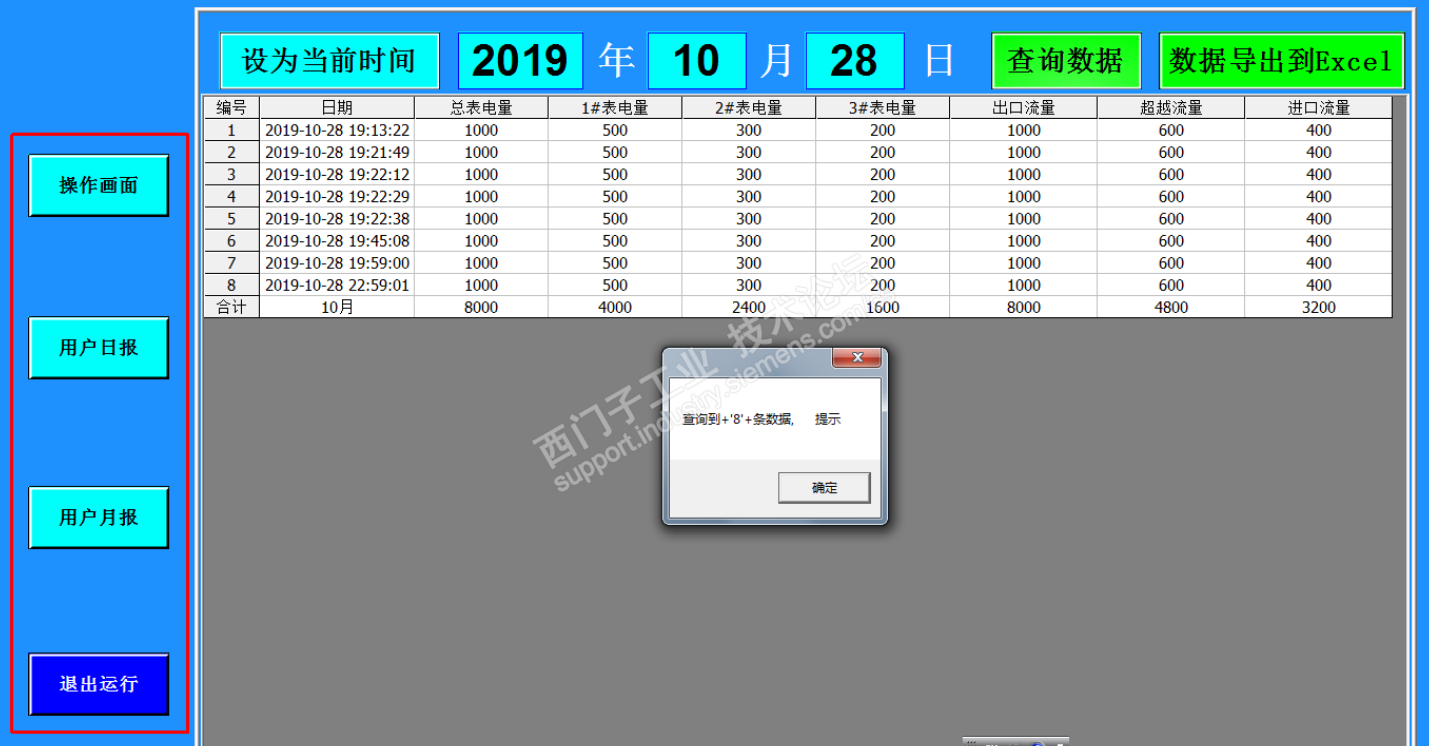Select the 8000 total under 总表电量
1429x746 pixels.
(x=481, y=307)
